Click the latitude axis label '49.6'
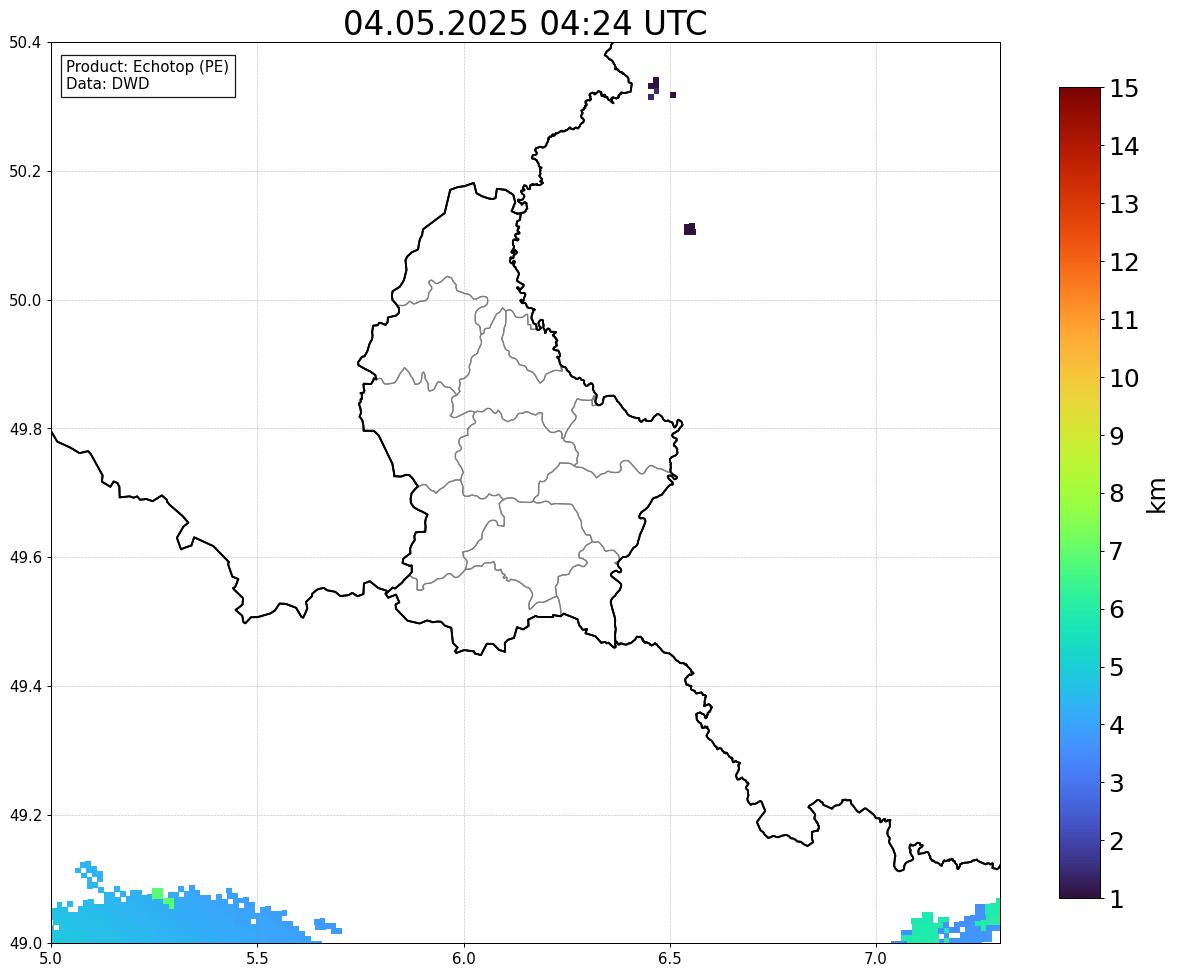The image size is (1178, 976). pyautogui.click(x=25, y=557)
